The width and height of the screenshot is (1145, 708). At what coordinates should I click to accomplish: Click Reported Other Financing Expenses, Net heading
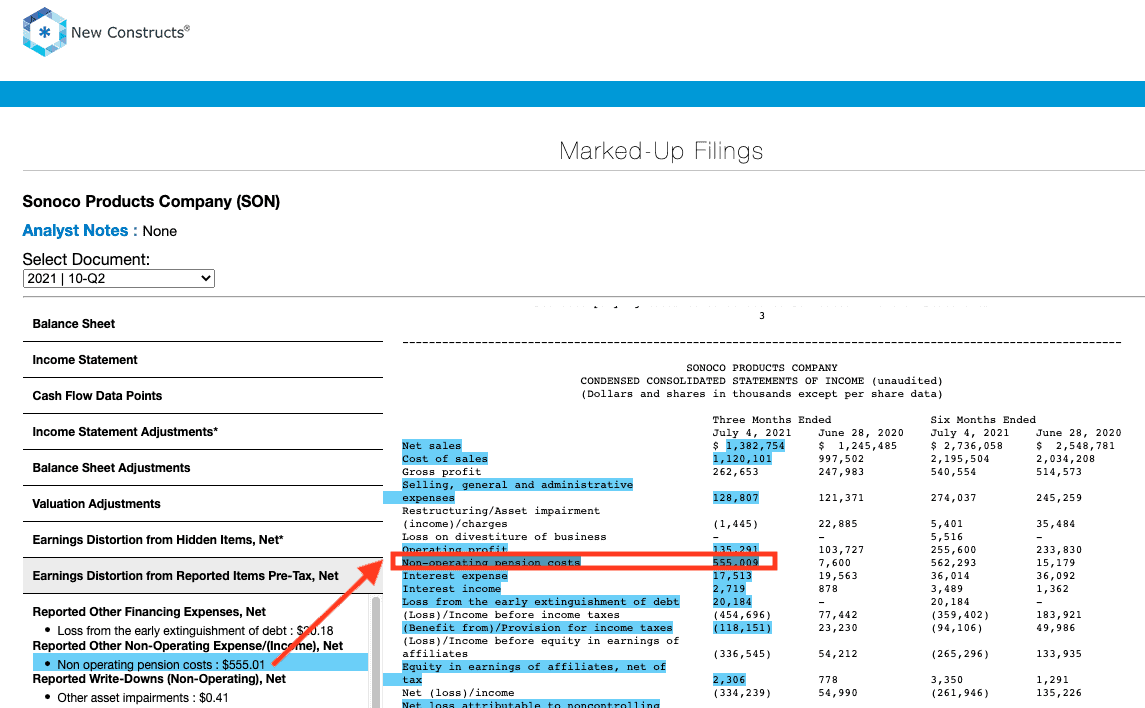tap(149, 612)
